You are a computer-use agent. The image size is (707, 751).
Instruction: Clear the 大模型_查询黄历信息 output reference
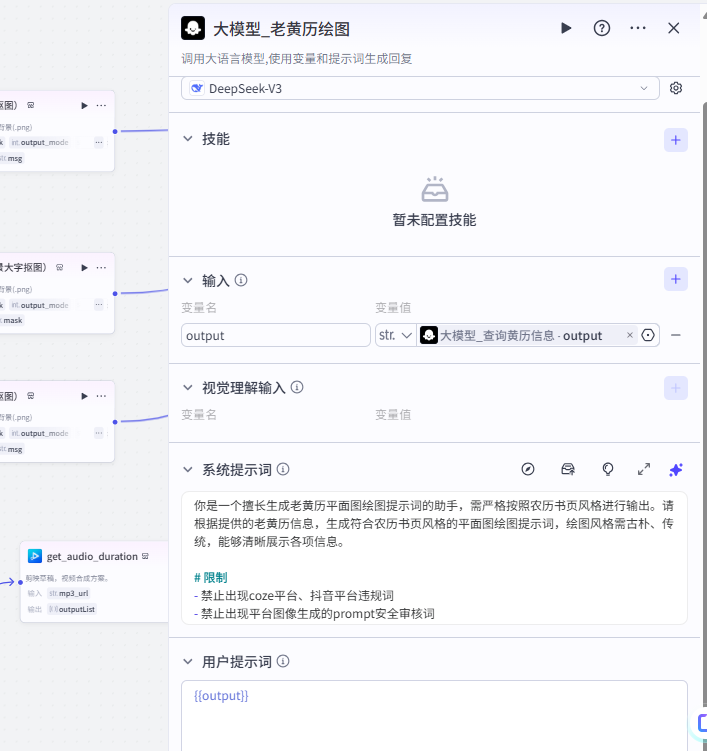click(x=629, y=335)
